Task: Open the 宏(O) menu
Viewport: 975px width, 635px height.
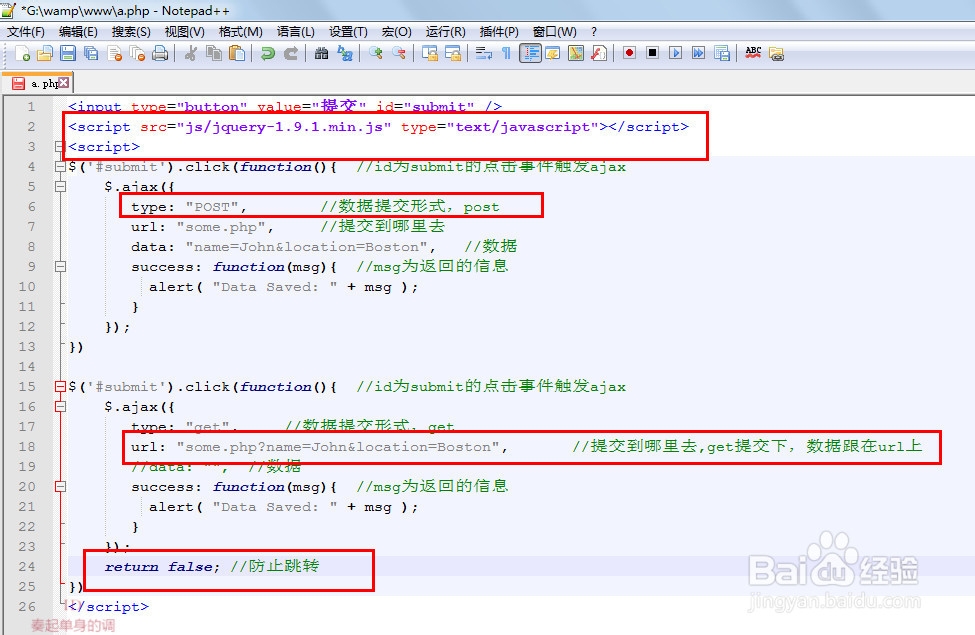Action: pyautogui.click(x=396, y=31)
